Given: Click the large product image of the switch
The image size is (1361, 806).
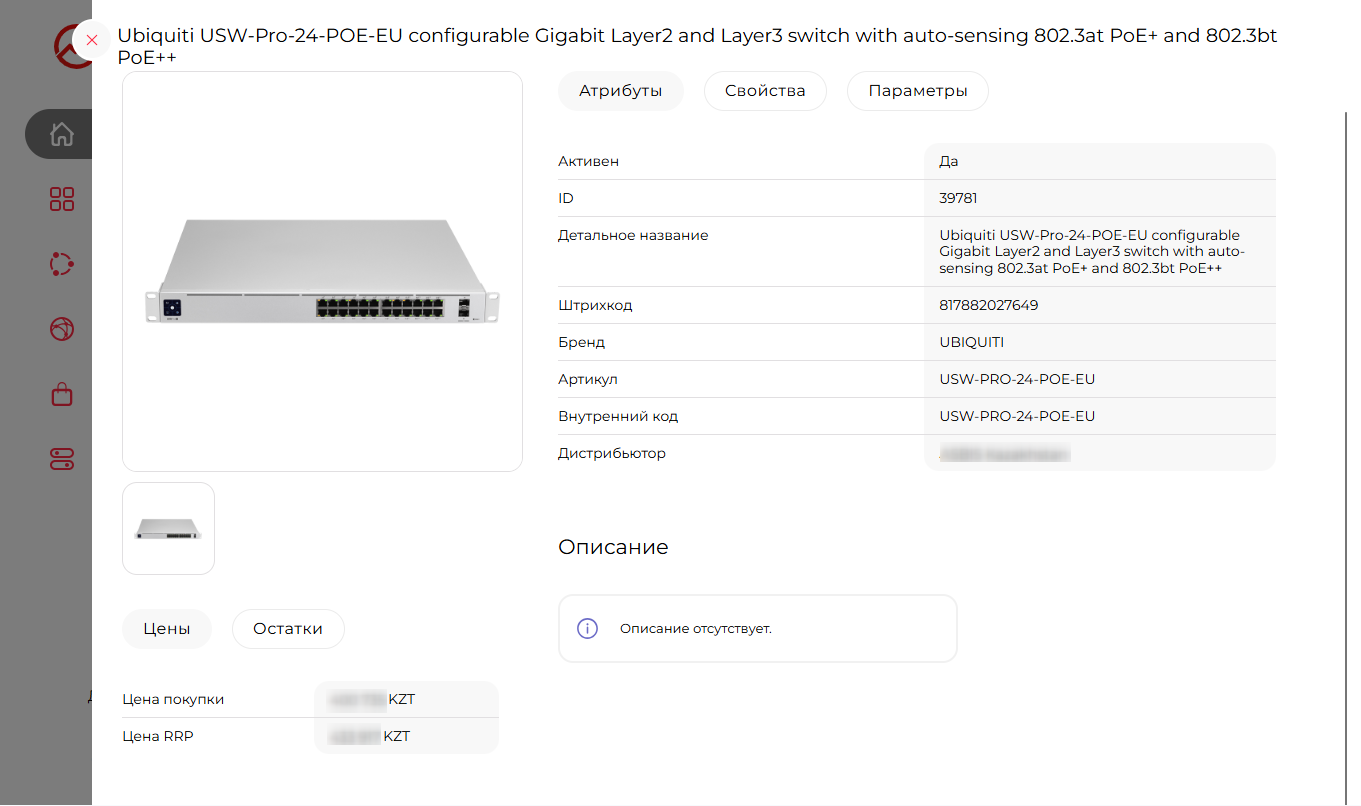Looking at the screenshot, I should [322, 271].
